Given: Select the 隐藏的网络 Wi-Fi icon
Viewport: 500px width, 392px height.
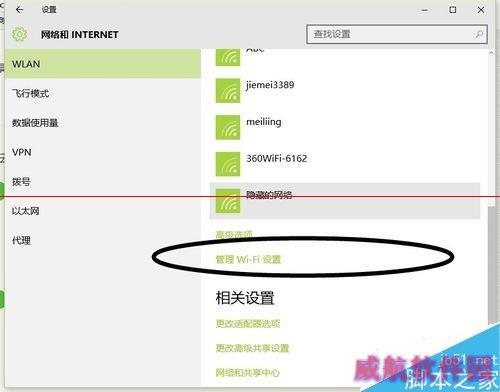Looking at the screenshot, I should tap(228, 201).
